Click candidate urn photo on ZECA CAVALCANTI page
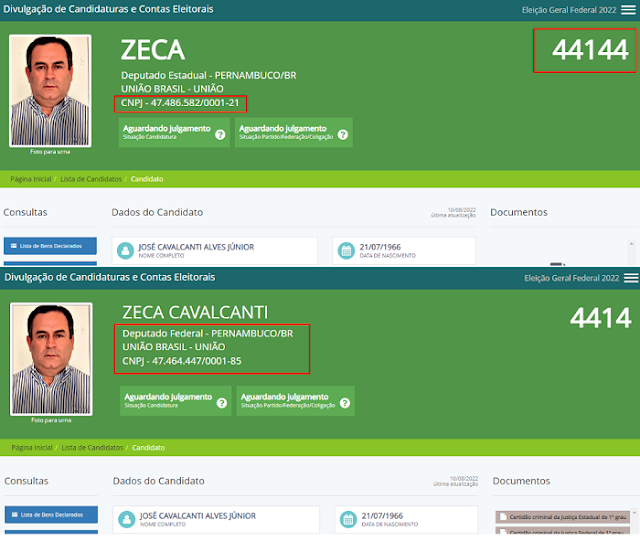 pos(51,359)
